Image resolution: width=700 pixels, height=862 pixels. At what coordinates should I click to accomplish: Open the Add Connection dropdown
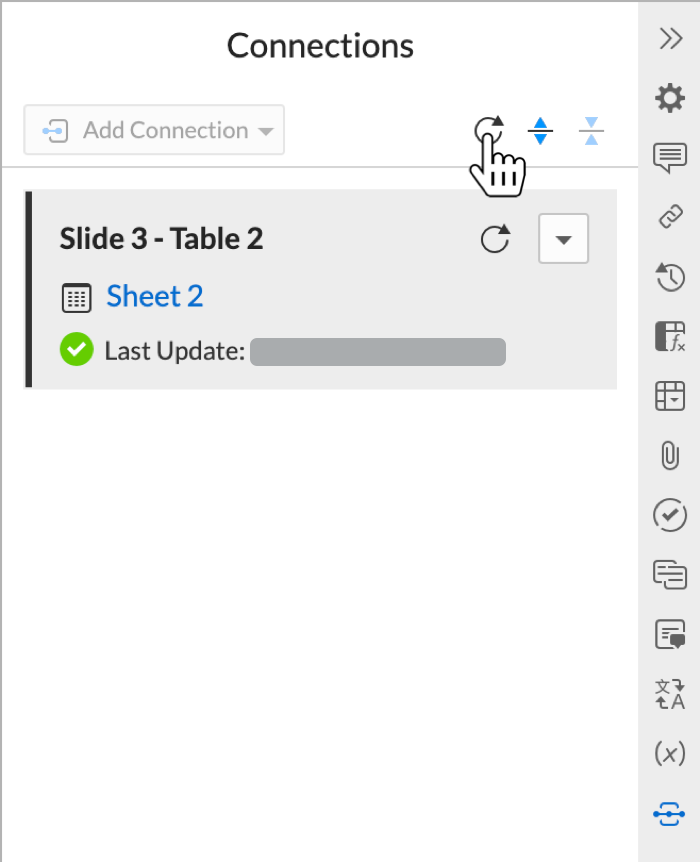point(154,130)
